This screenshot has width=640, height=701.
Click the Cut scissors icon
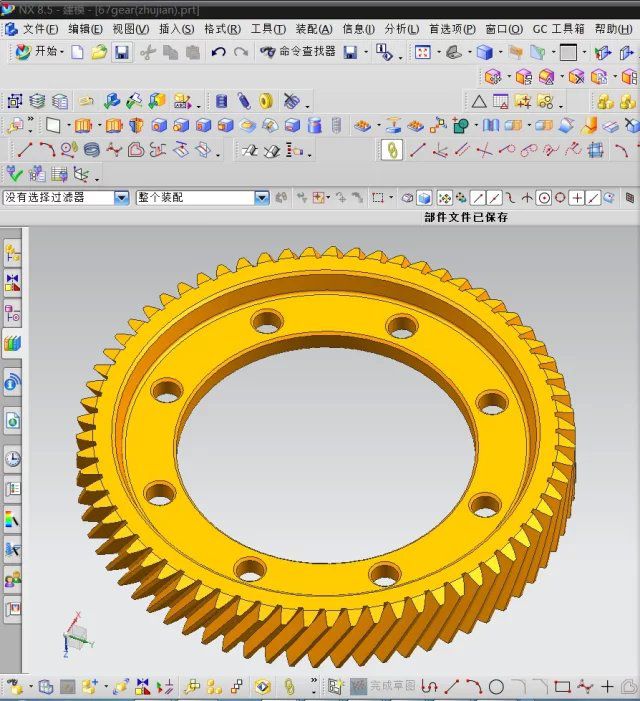pyautogui.click(x=148, y=52)
